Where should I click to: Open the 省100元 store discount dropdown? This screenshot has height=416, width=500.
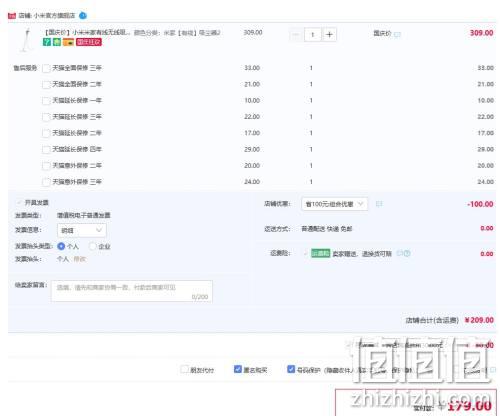click(334, 204)
